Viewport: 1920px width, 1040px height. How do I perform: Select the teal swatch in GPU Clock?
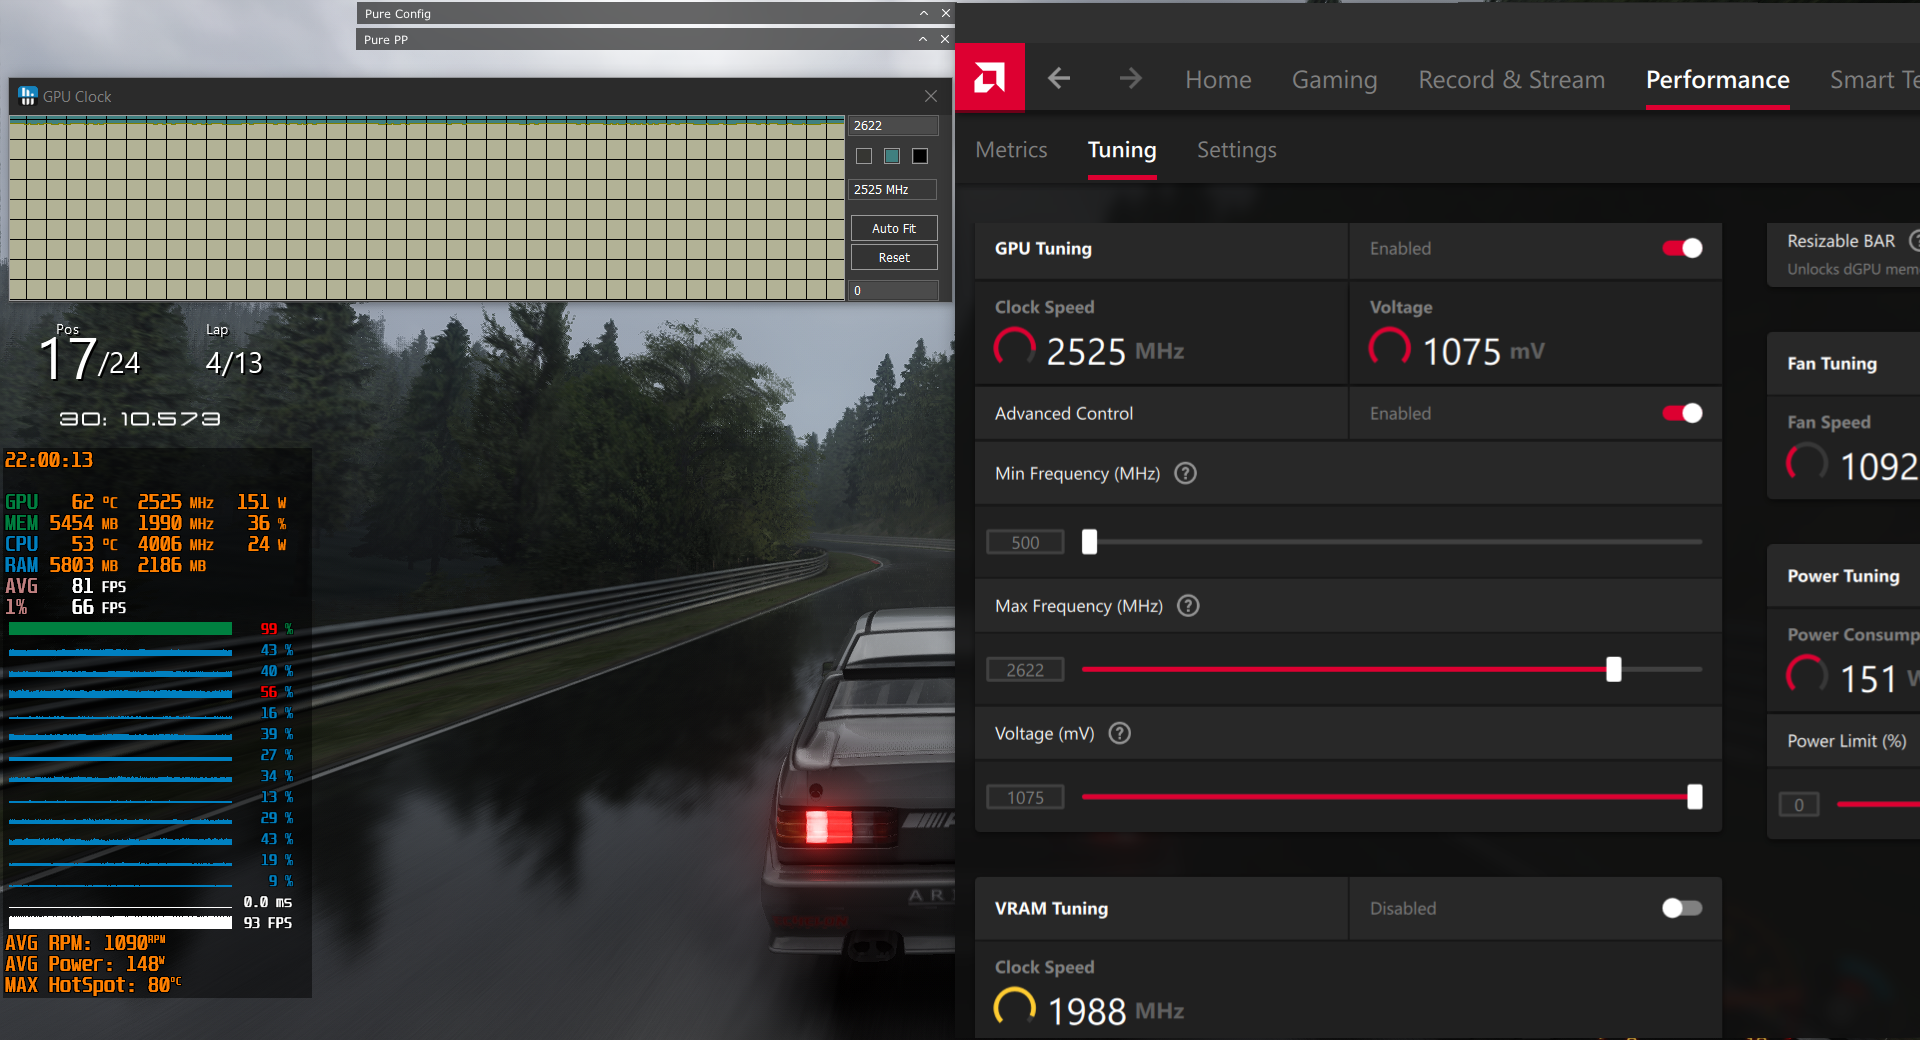[892, 156]
